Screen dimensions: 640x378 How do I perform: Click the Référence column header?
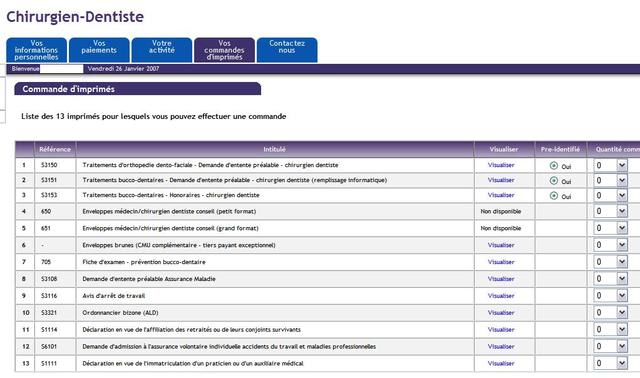(55, 149)
